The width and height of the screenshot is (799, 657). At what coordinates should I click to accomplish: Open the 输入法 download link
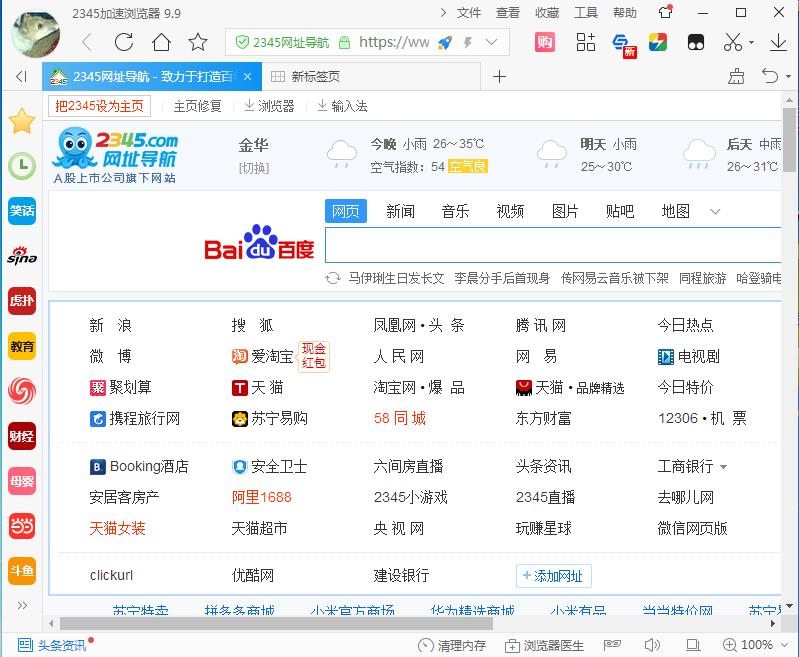click(x=342, y=106)
